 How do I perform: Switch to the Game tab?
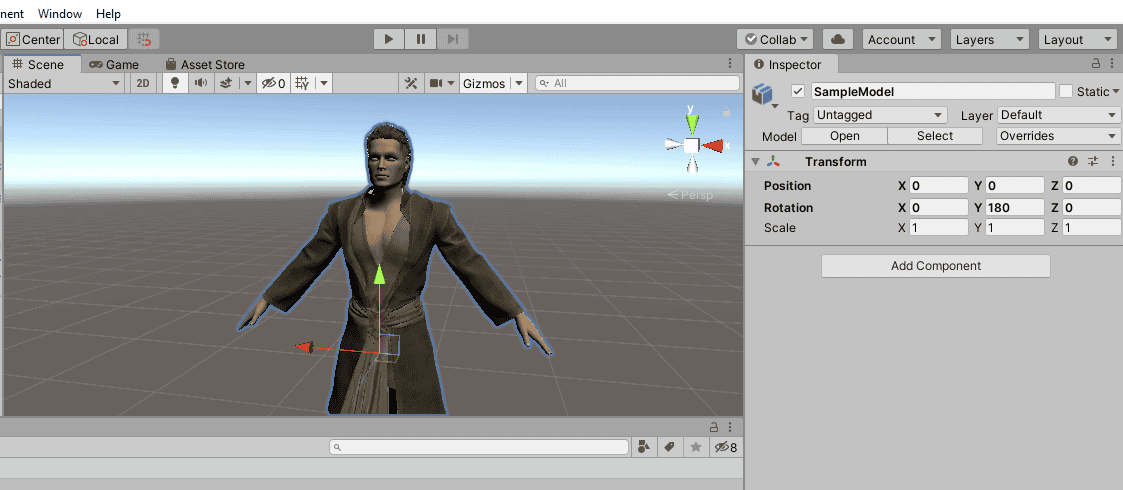pyautogui.click(x=115, y=64)
